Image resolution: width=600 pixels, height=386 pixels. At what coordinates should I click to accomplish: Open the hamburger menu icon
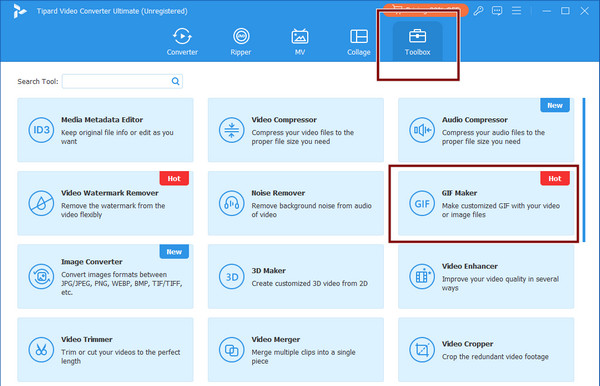(517, 11)
